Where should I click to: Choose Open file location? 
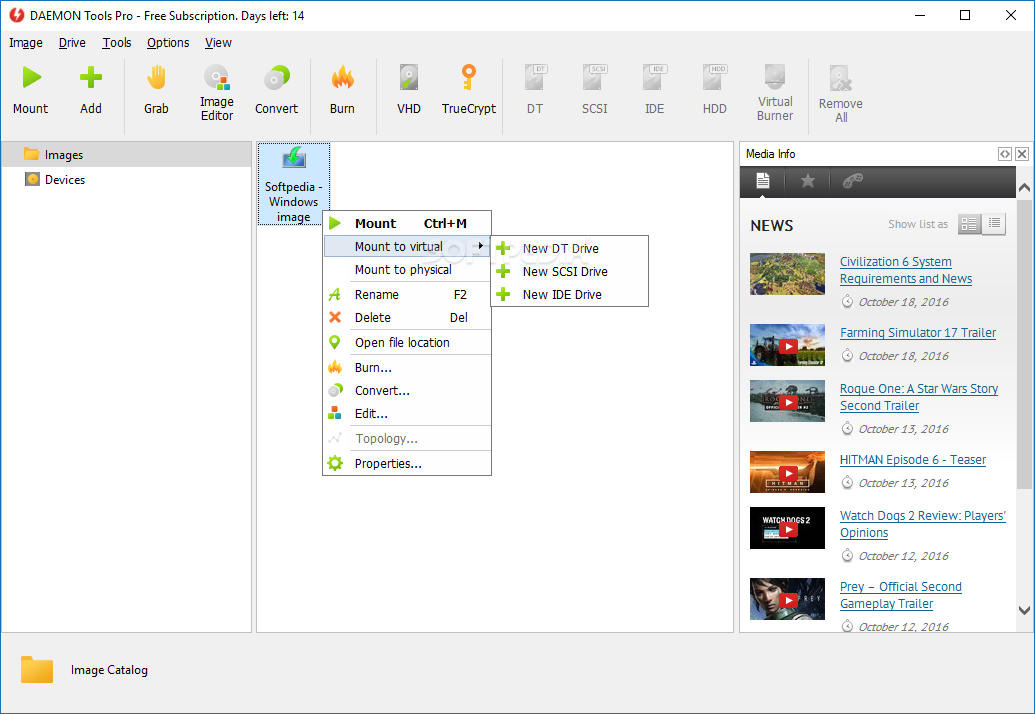pos(407,342)
